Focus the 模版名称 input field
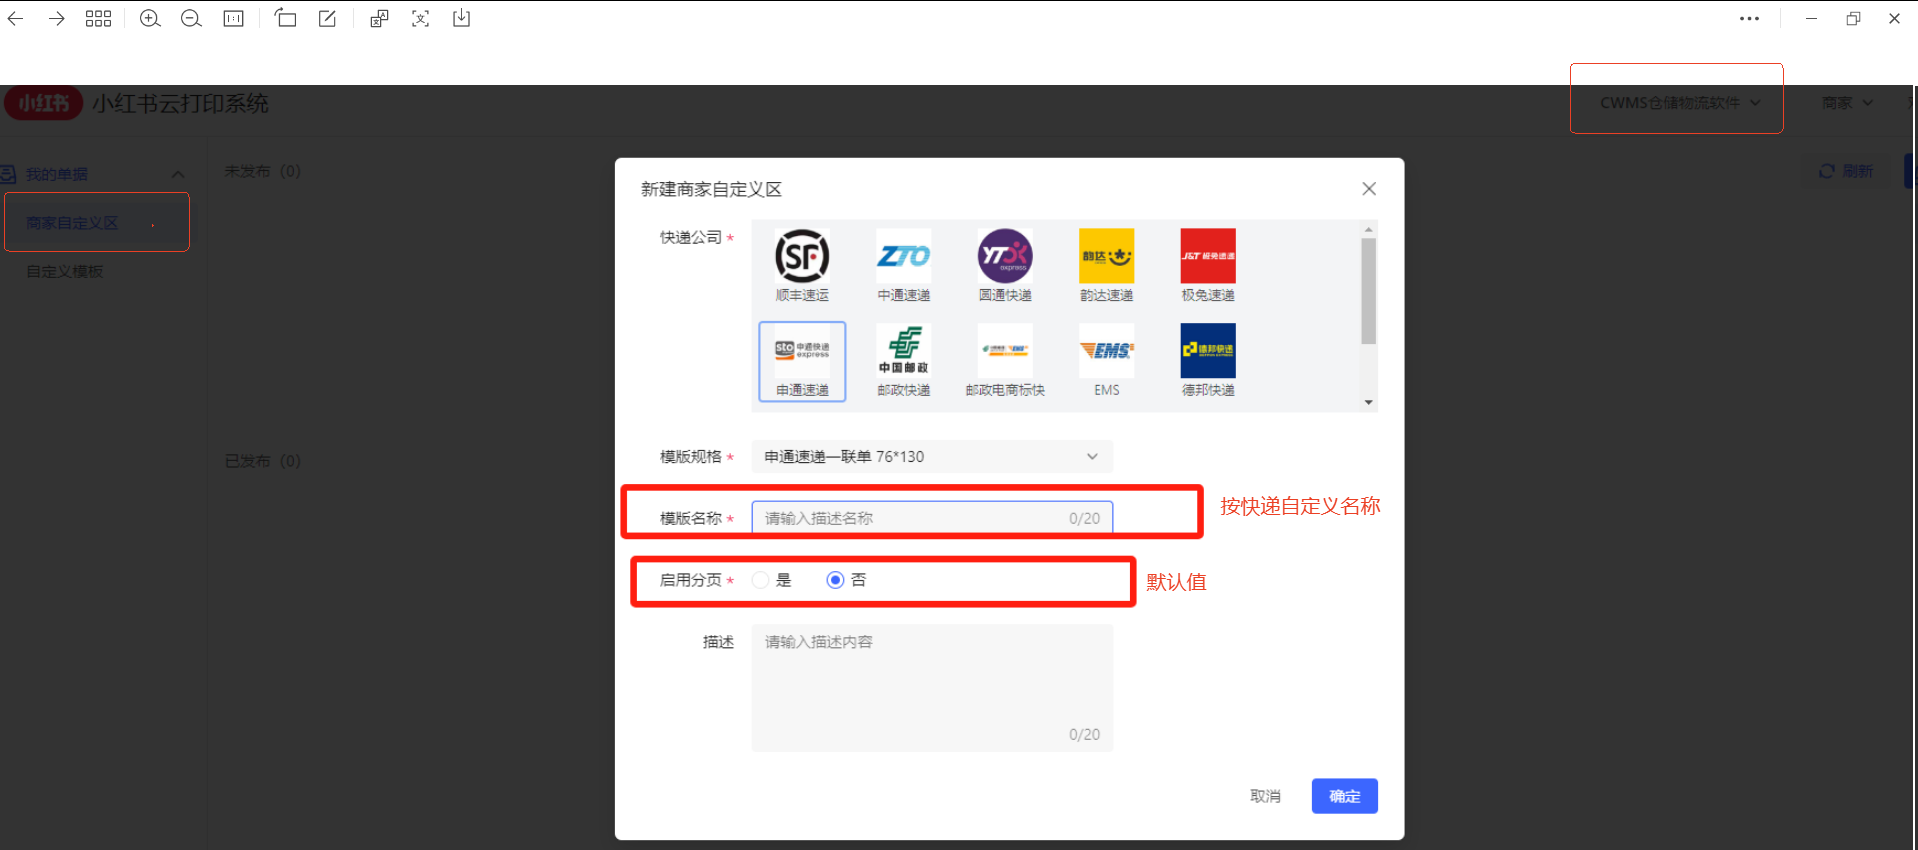Image resolution: width=1918 pixels, height=850 pixels. coord(932,518)
